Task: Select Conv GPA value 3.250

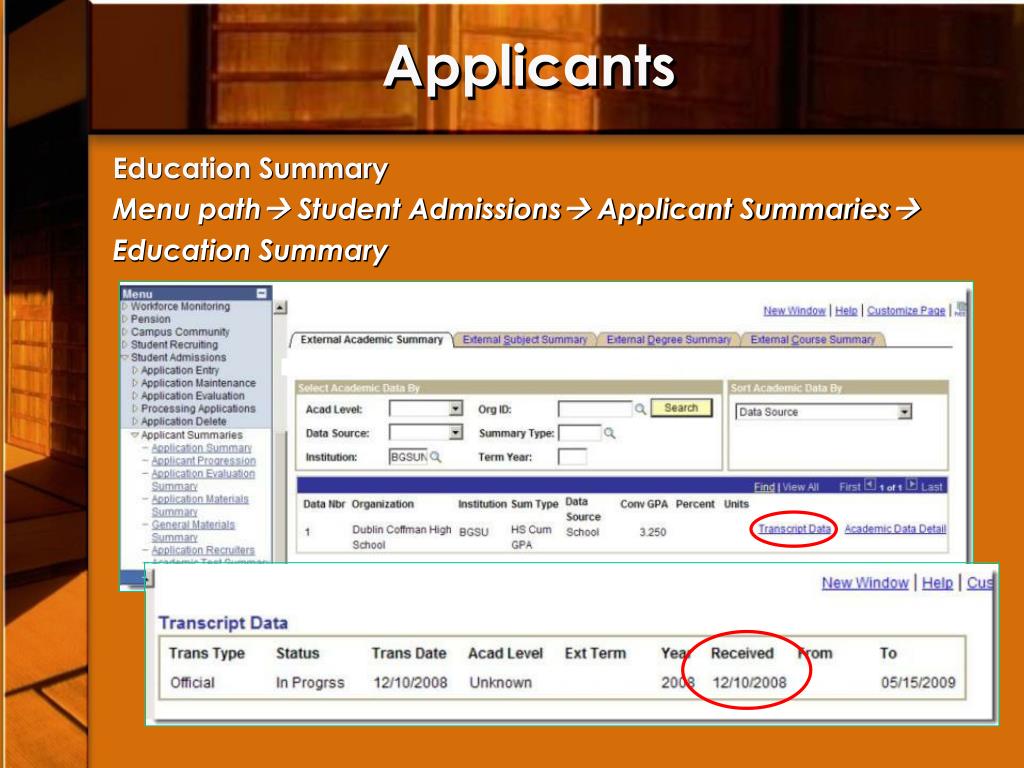Action: coord(652,532)
